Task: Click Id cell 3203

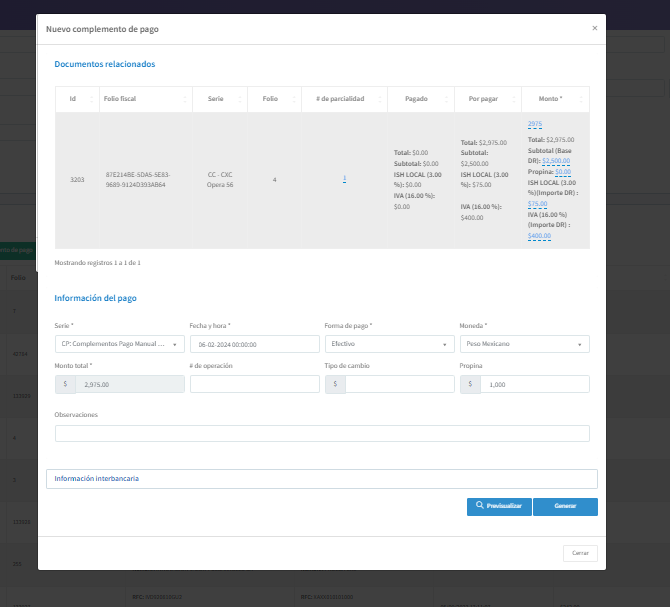Action: 77,180
